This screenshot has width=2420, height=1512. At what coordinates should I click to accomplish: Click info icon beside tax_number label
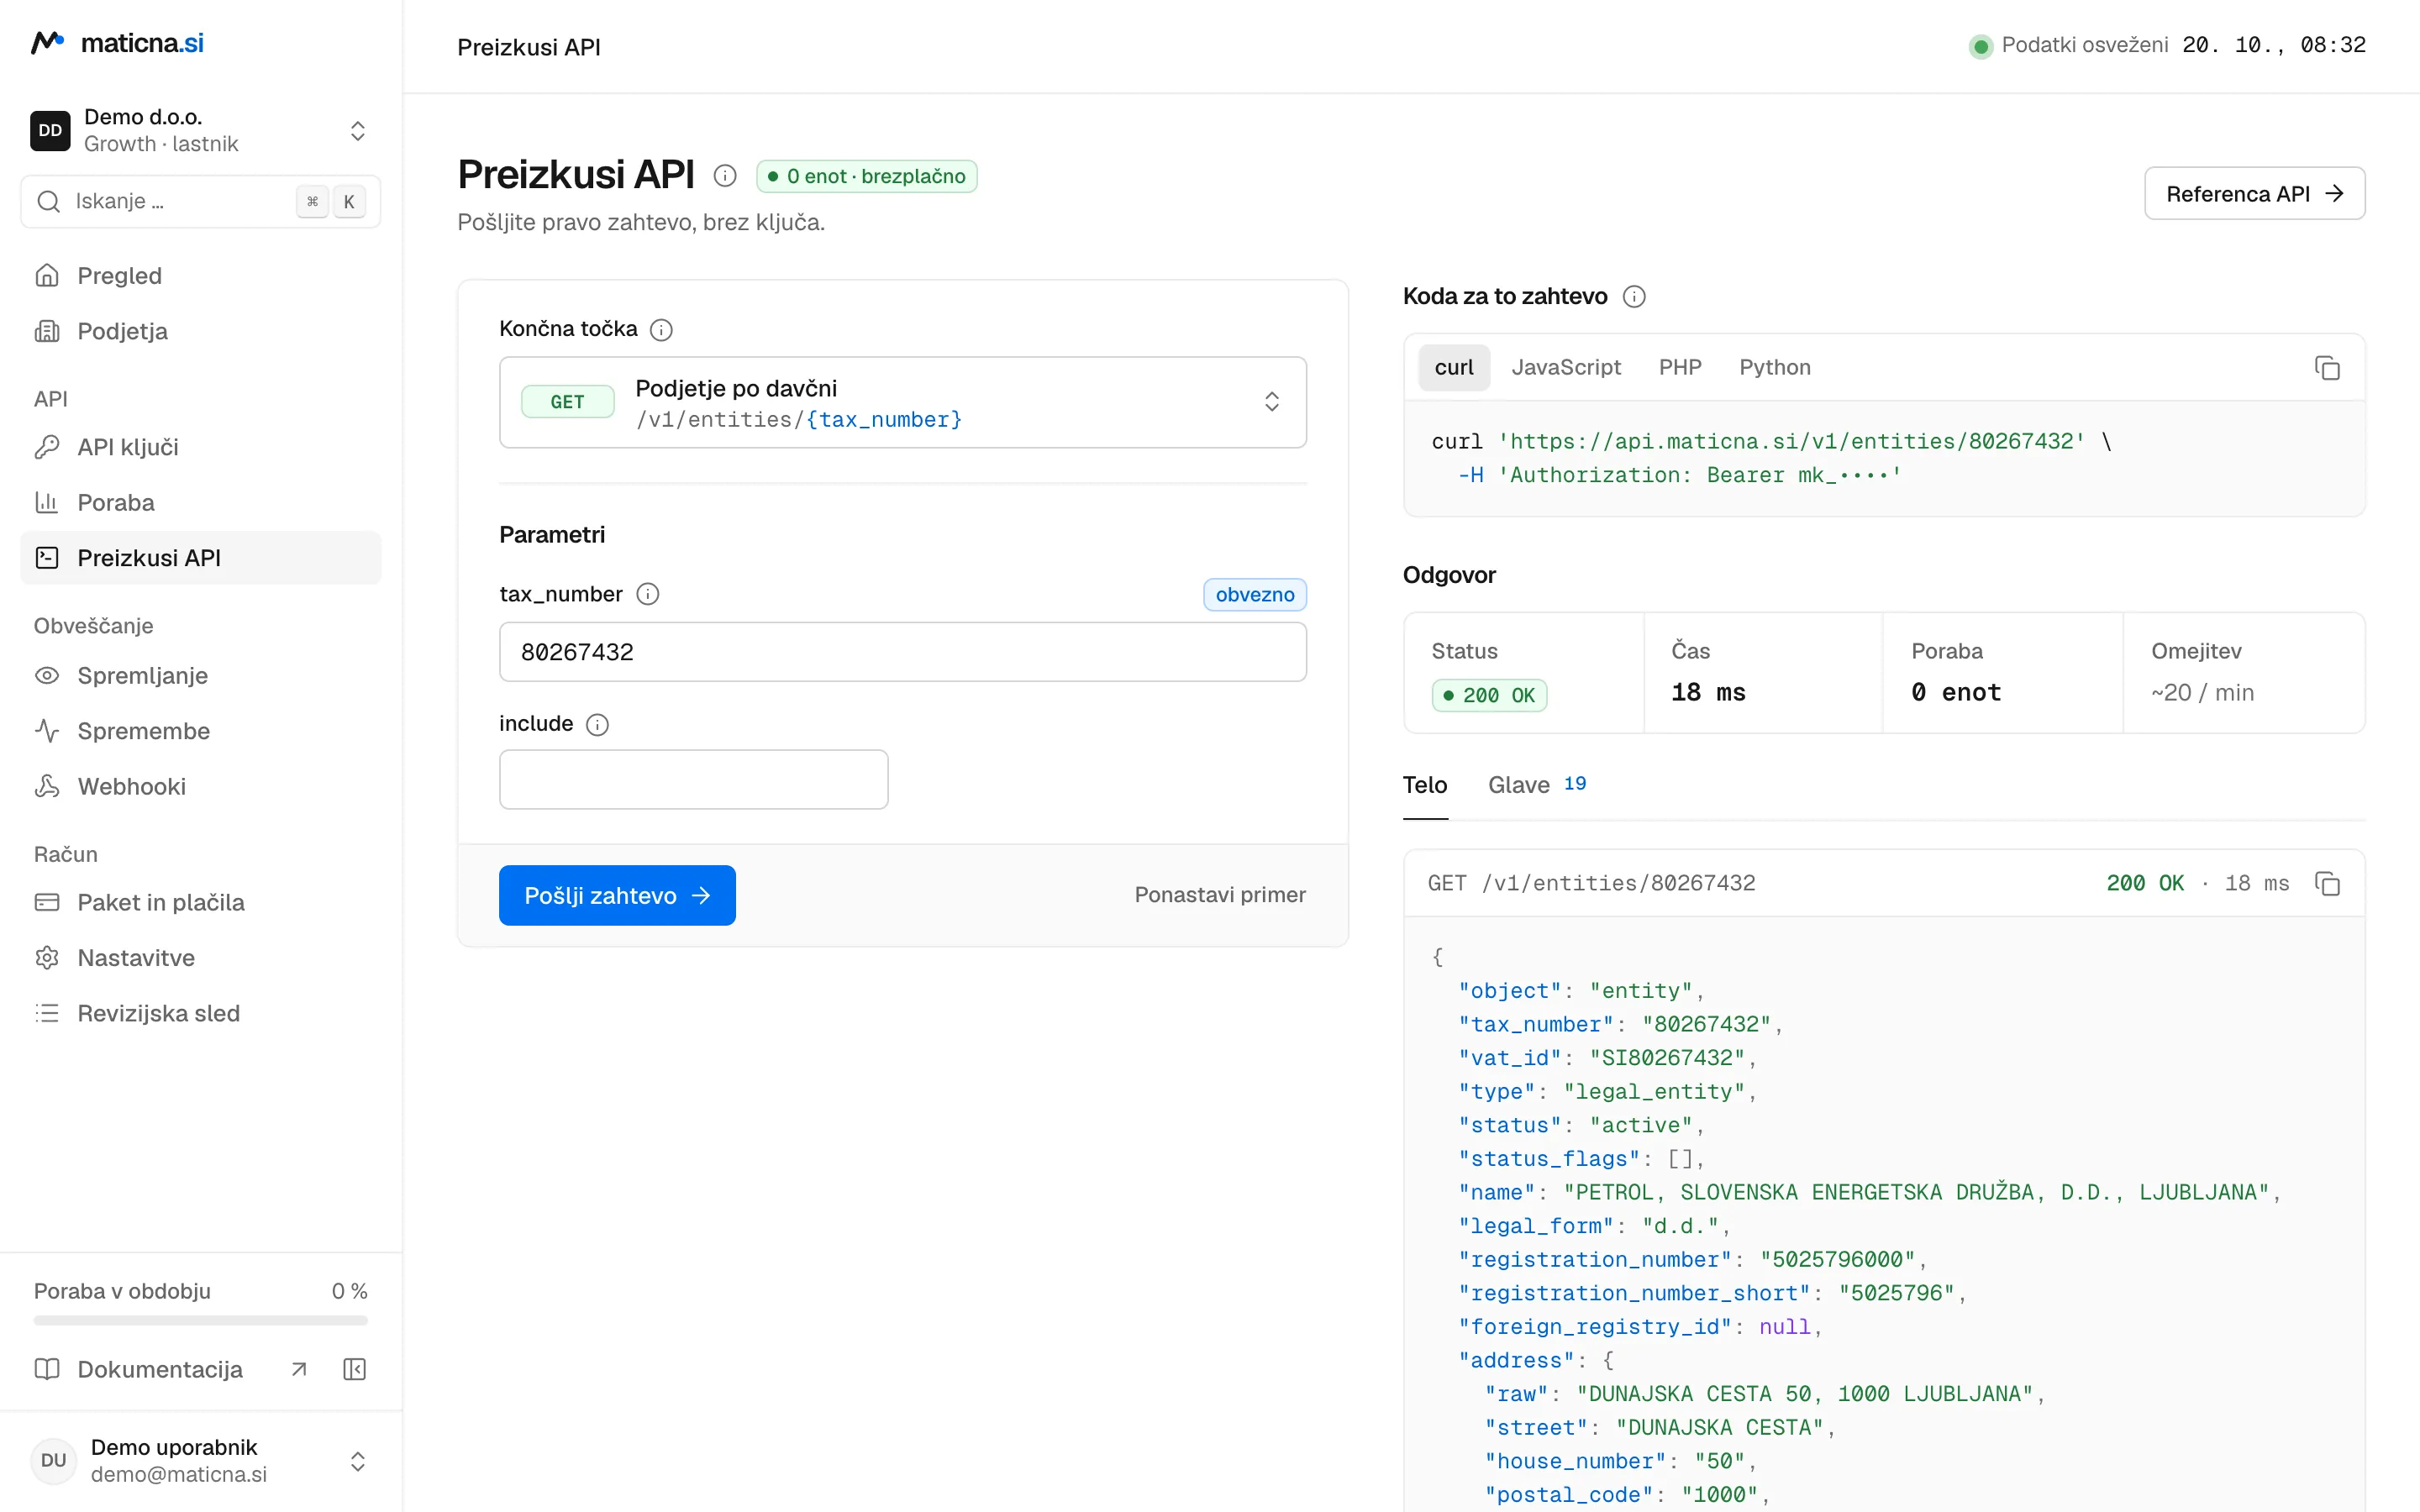tap(648, 594)
